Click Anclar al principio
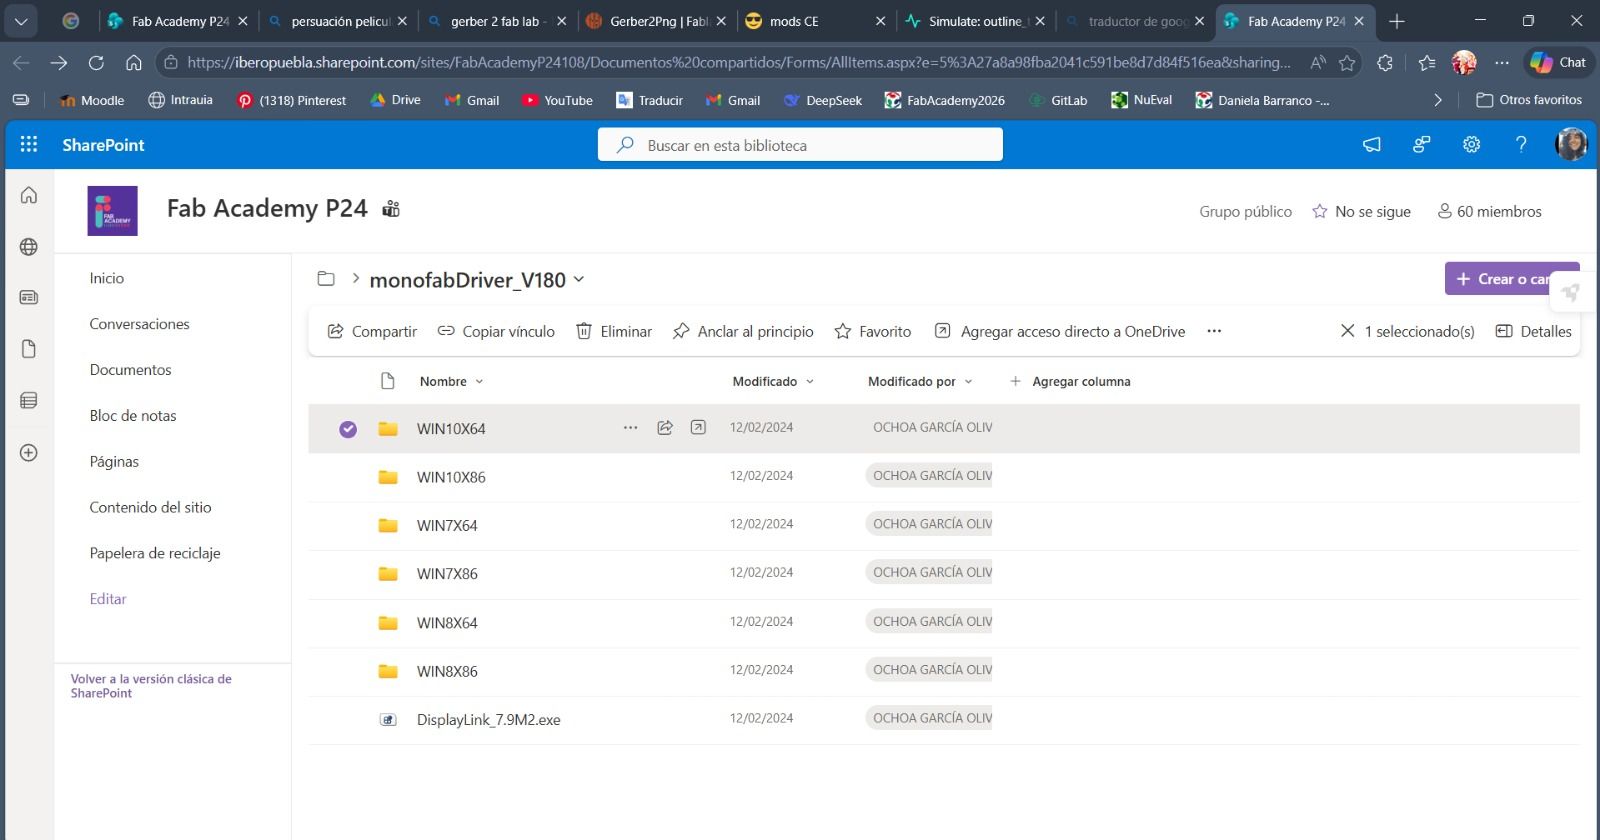Viewport: 1600px width, 840px height. point(743,331)
